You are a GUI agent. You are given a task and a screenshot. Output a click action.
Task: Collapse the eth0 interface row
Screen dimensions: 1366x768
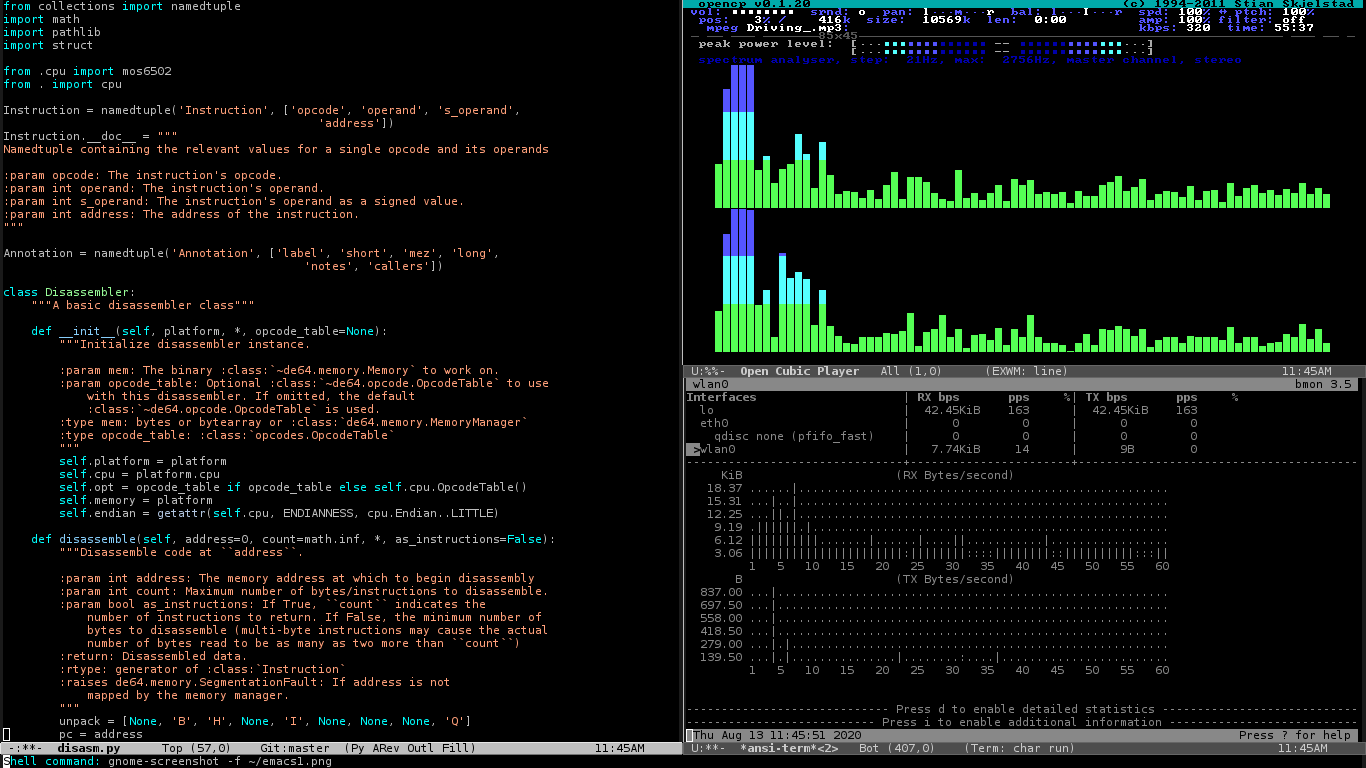click(x=713, y=423)
